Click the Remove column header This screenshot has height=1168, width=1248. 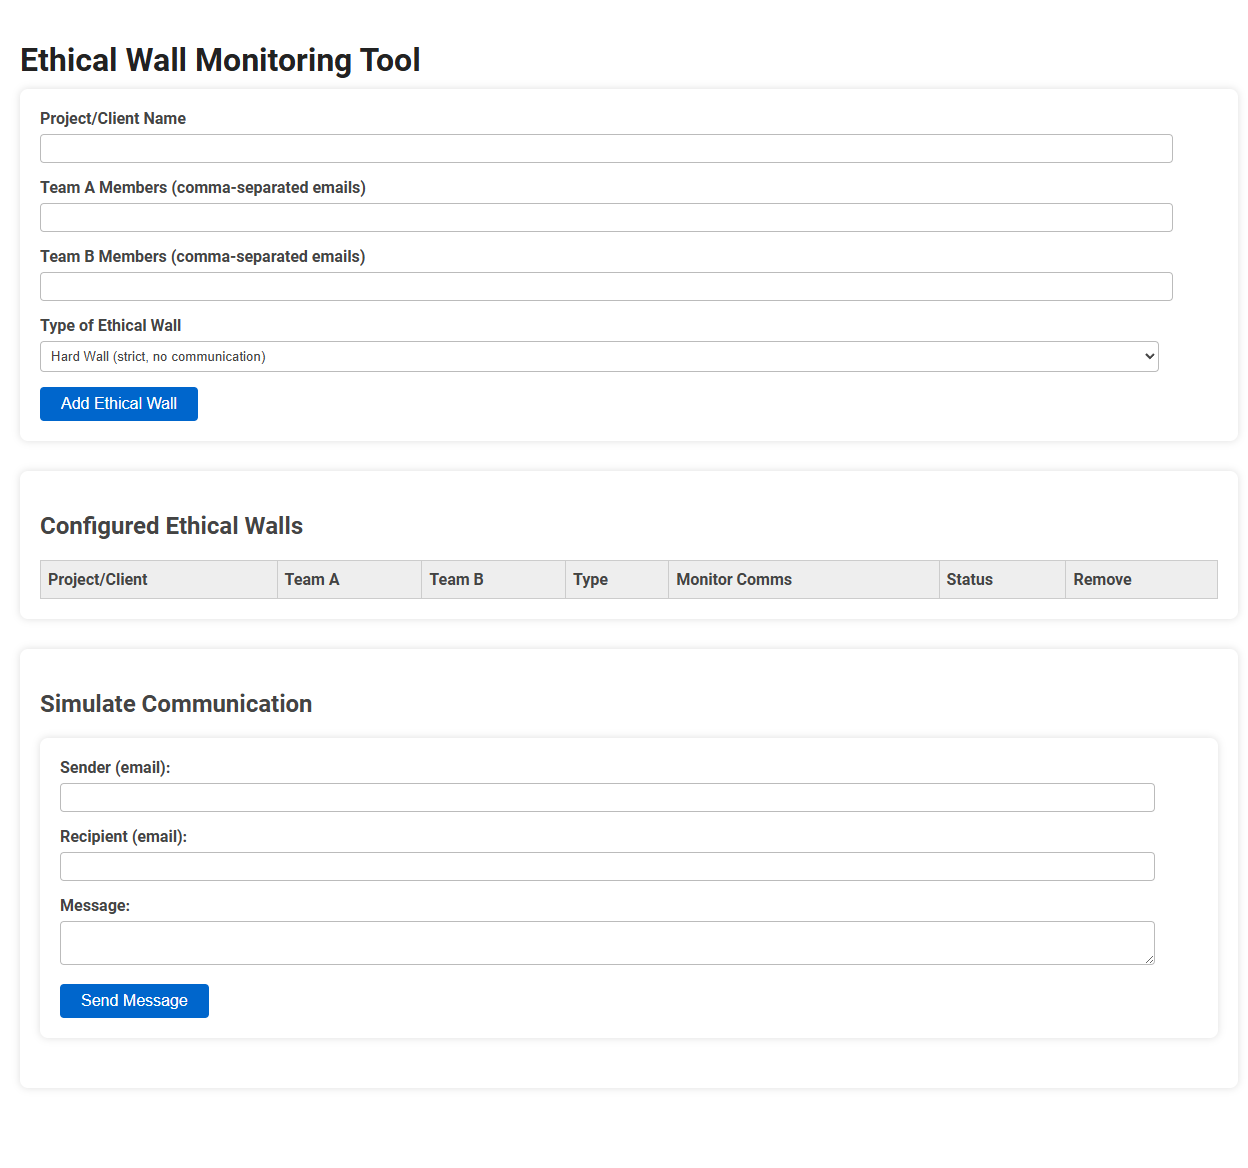point(1102,579)
